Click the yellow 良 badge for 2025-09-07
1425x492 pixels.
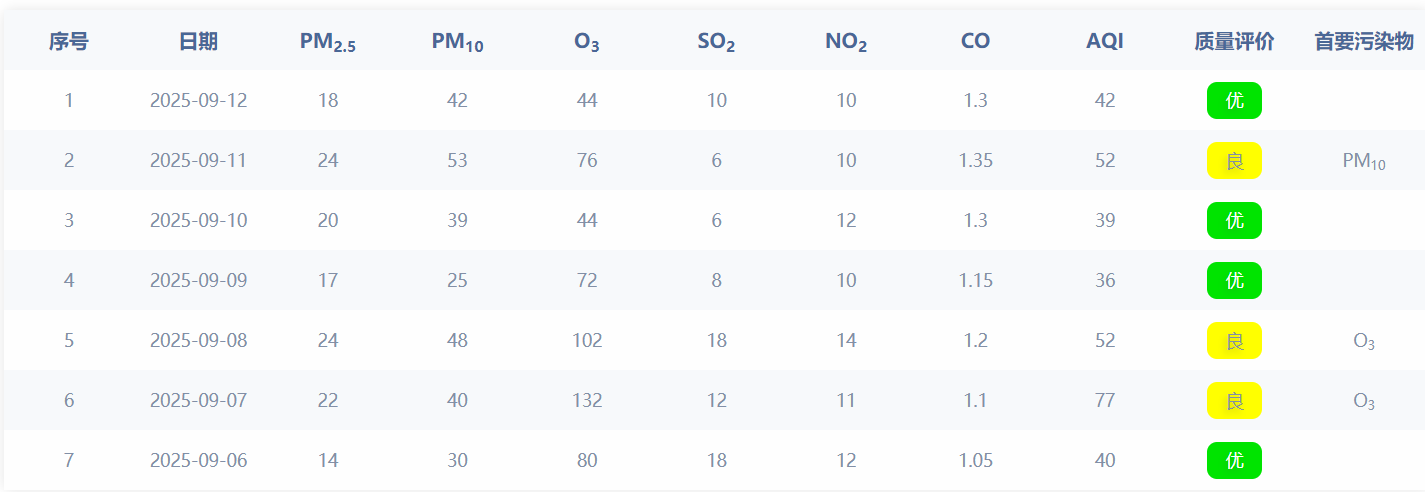(1234, 400)
